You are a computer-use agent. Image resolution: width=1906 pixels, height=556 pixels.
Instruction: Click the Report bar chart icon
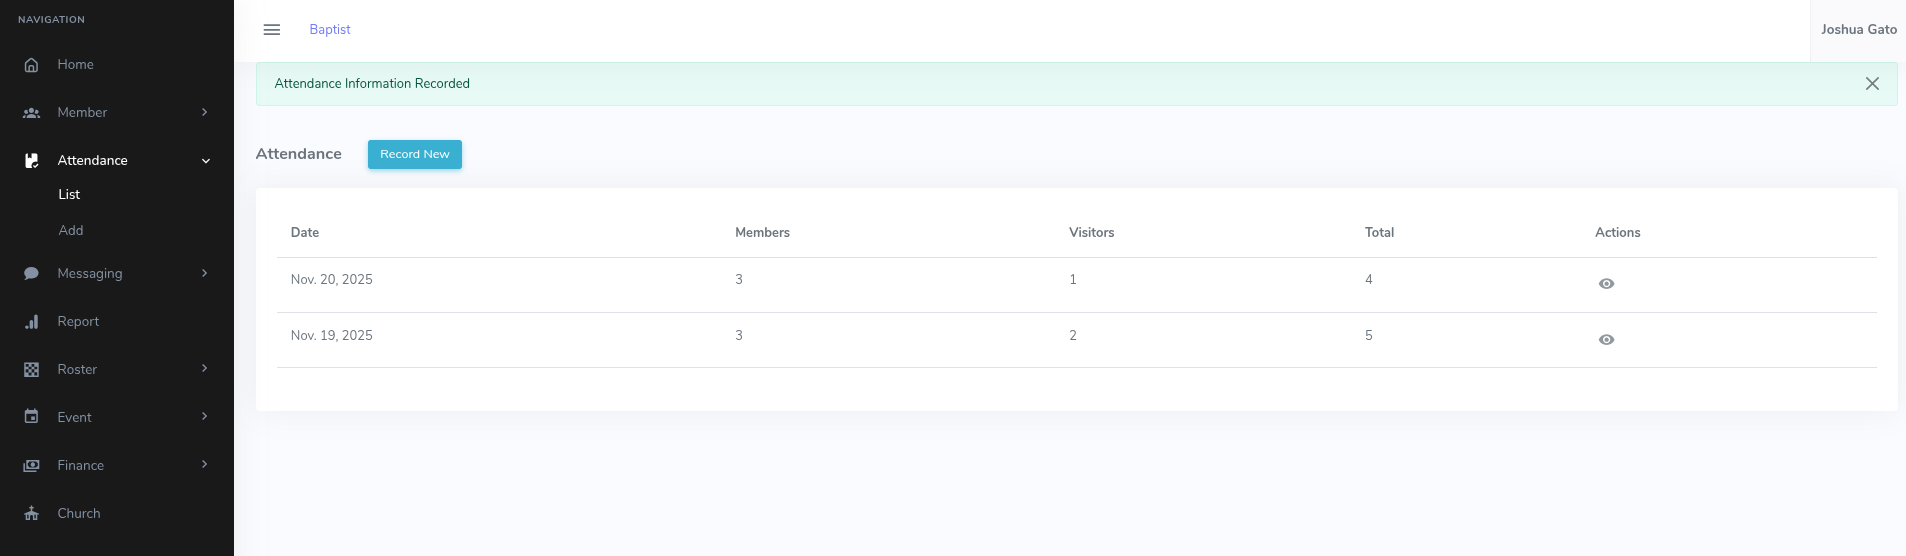(31, 322)
